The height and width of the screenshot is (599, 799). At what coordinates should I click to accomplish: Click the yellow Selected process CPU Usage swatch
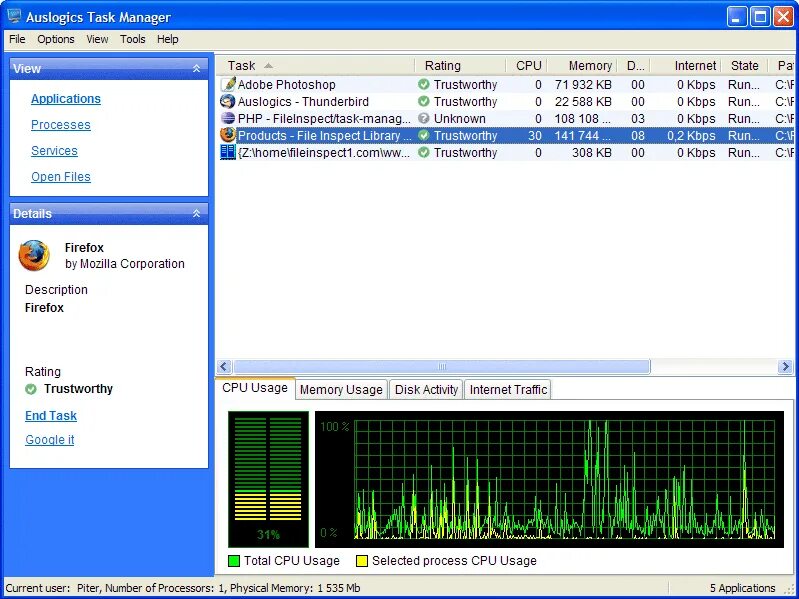point(362,561)
